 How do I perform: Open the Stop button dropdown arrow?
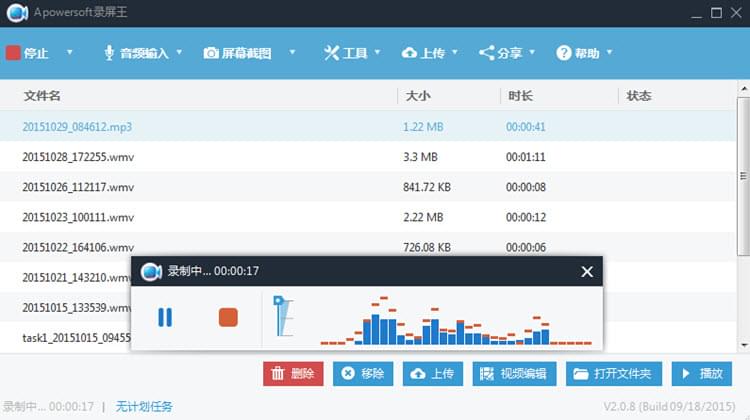point(69,52)
